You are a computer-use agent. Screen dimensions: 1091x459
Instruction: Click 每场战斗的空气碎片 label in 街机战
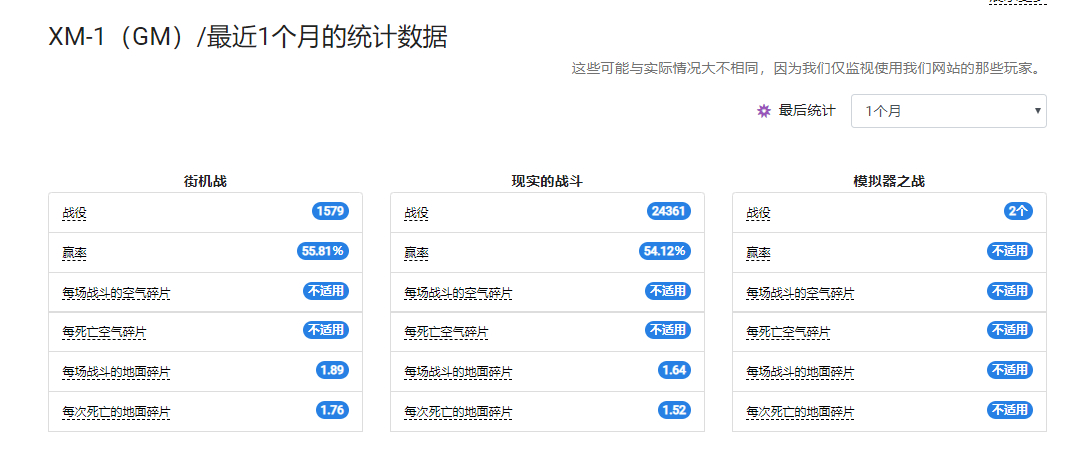point(116,293)
